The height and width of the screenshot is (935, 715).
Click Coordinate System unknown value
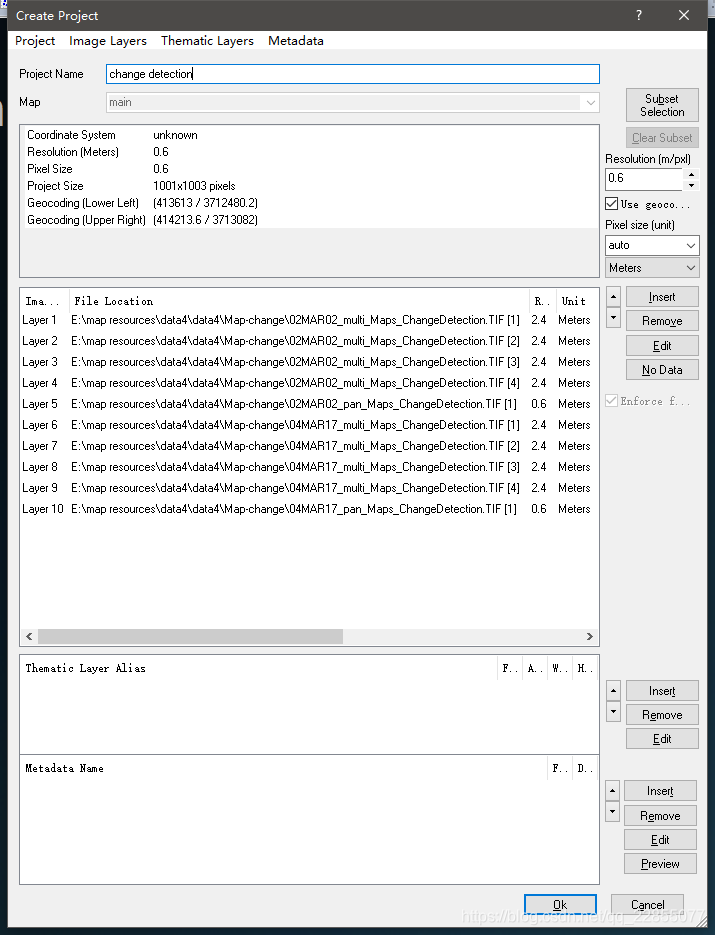tap(175, 135)
